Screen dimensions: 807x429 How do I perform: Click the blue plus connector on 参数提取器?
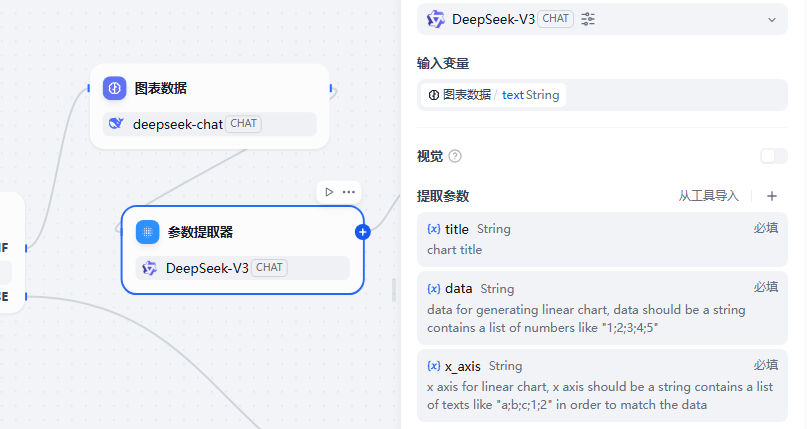click(x=362, y=232)
